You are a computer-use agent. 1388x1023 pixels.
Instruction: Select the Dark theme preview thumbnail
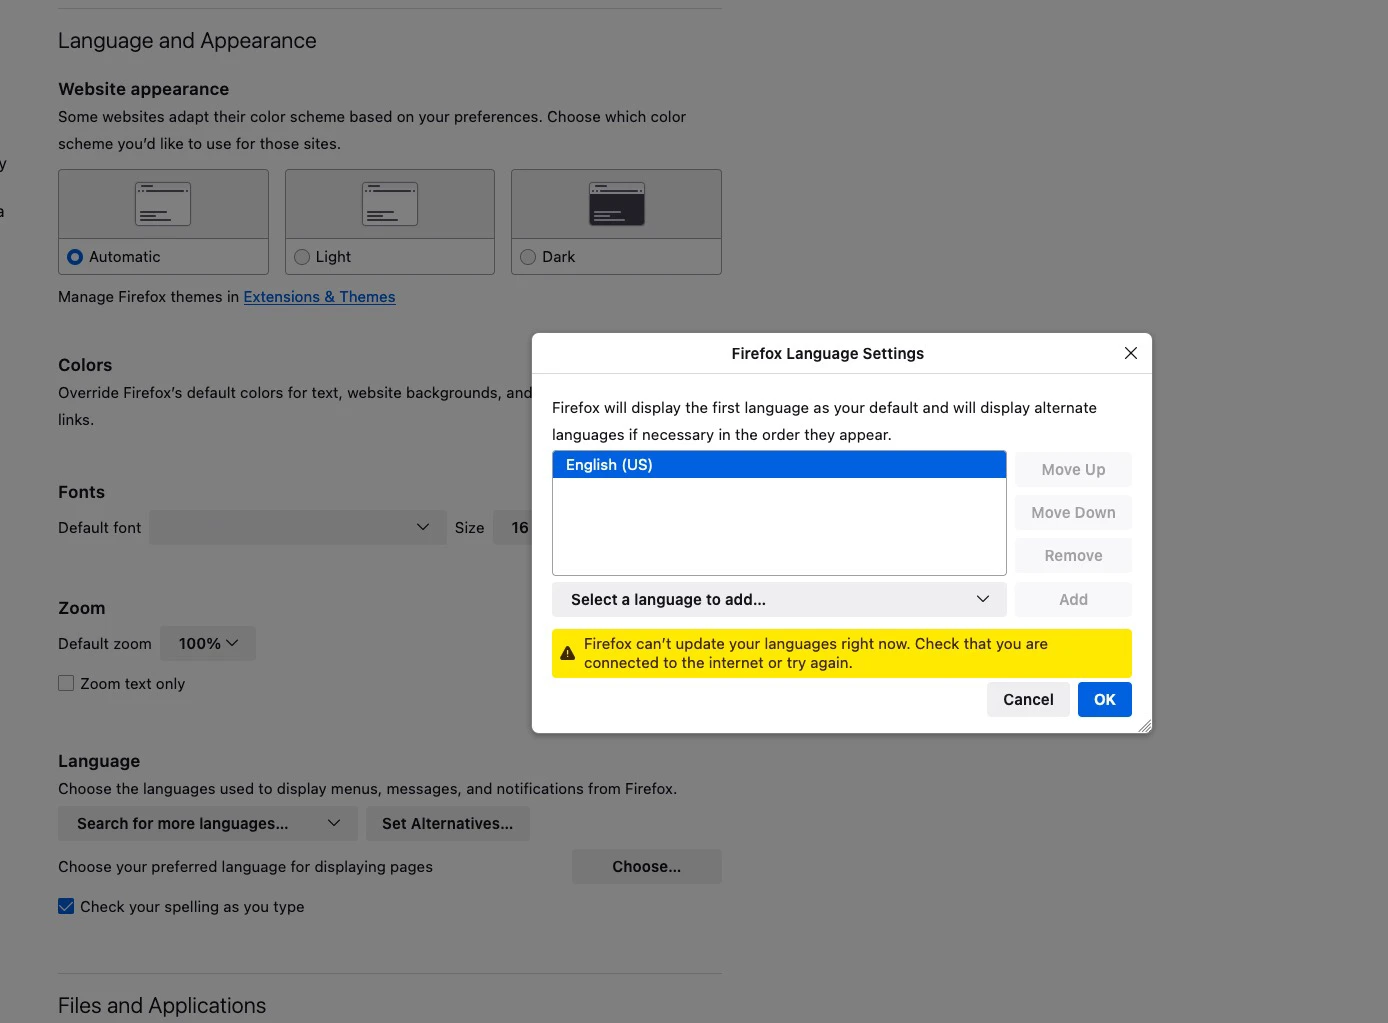[617, 204]
